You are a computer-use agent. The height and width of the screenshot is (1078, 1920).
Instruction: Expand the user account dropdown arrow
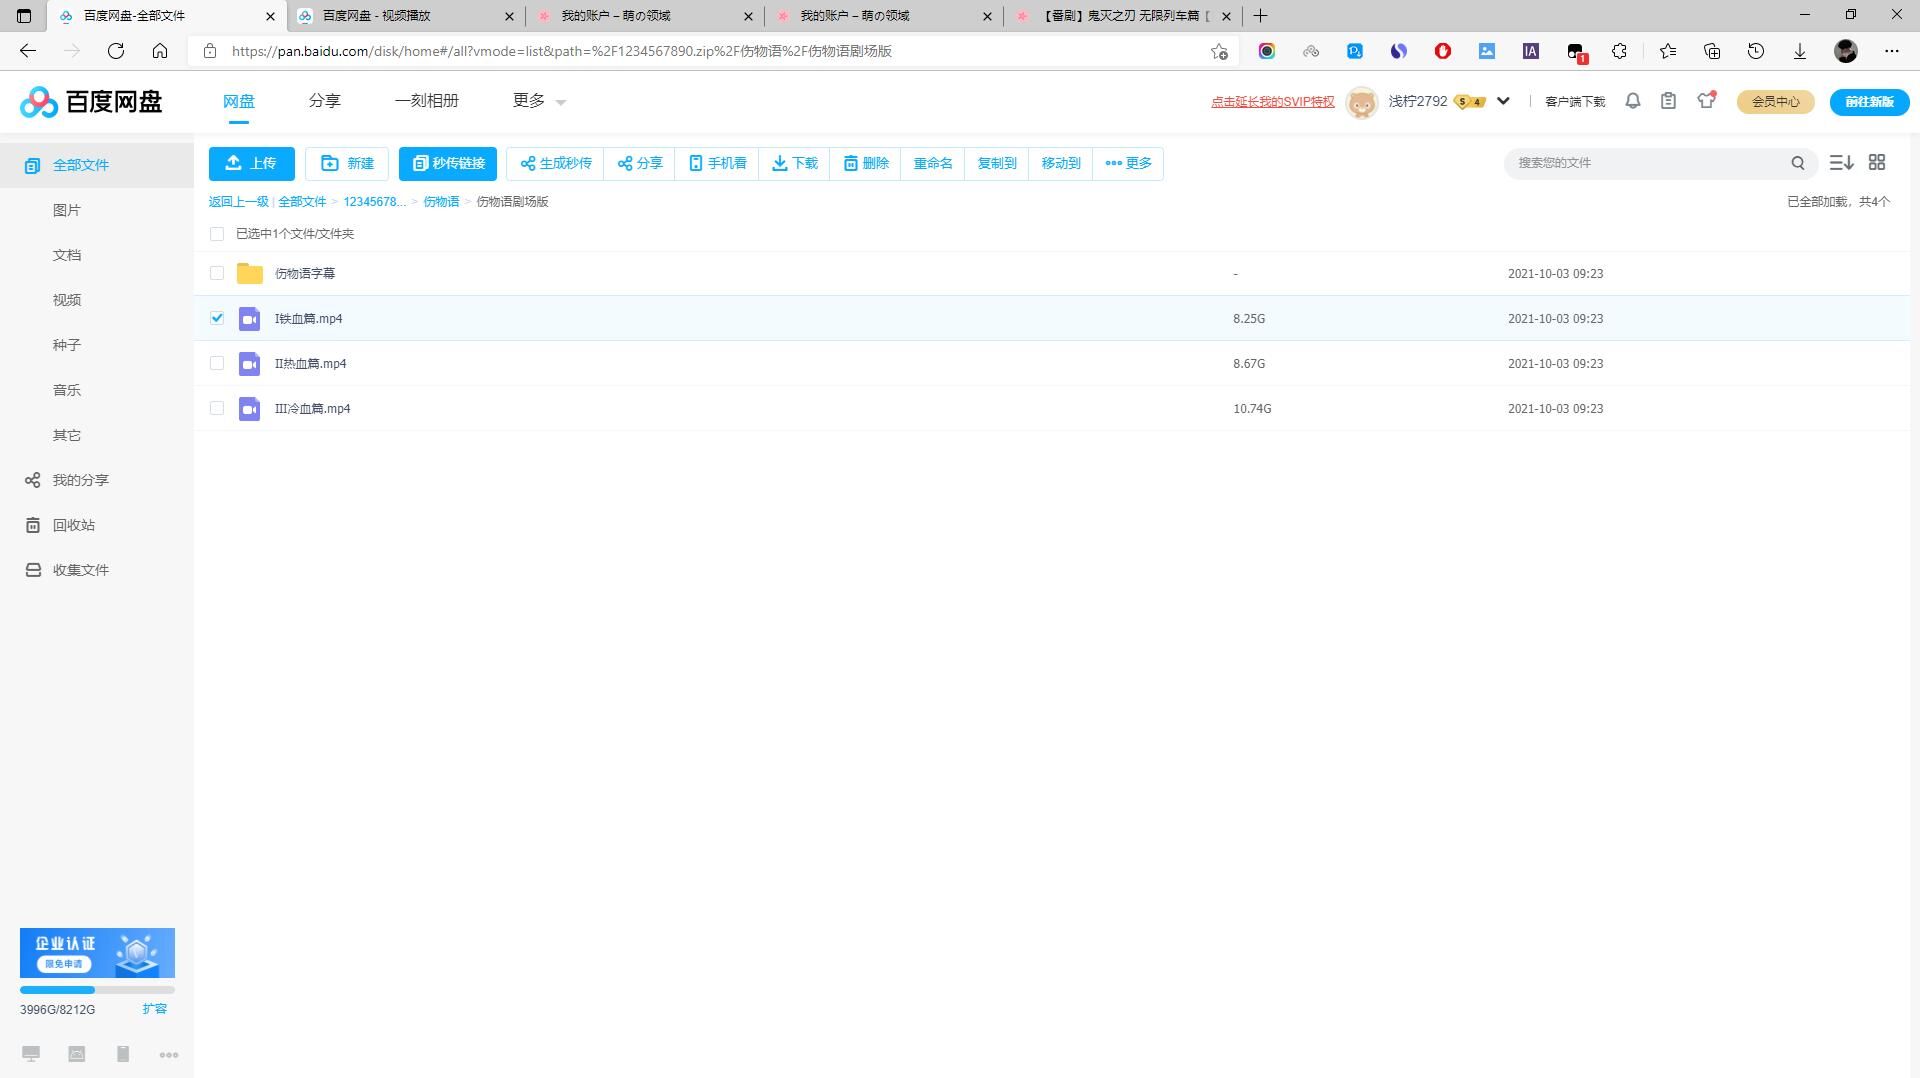click(x=1503, y=101)
